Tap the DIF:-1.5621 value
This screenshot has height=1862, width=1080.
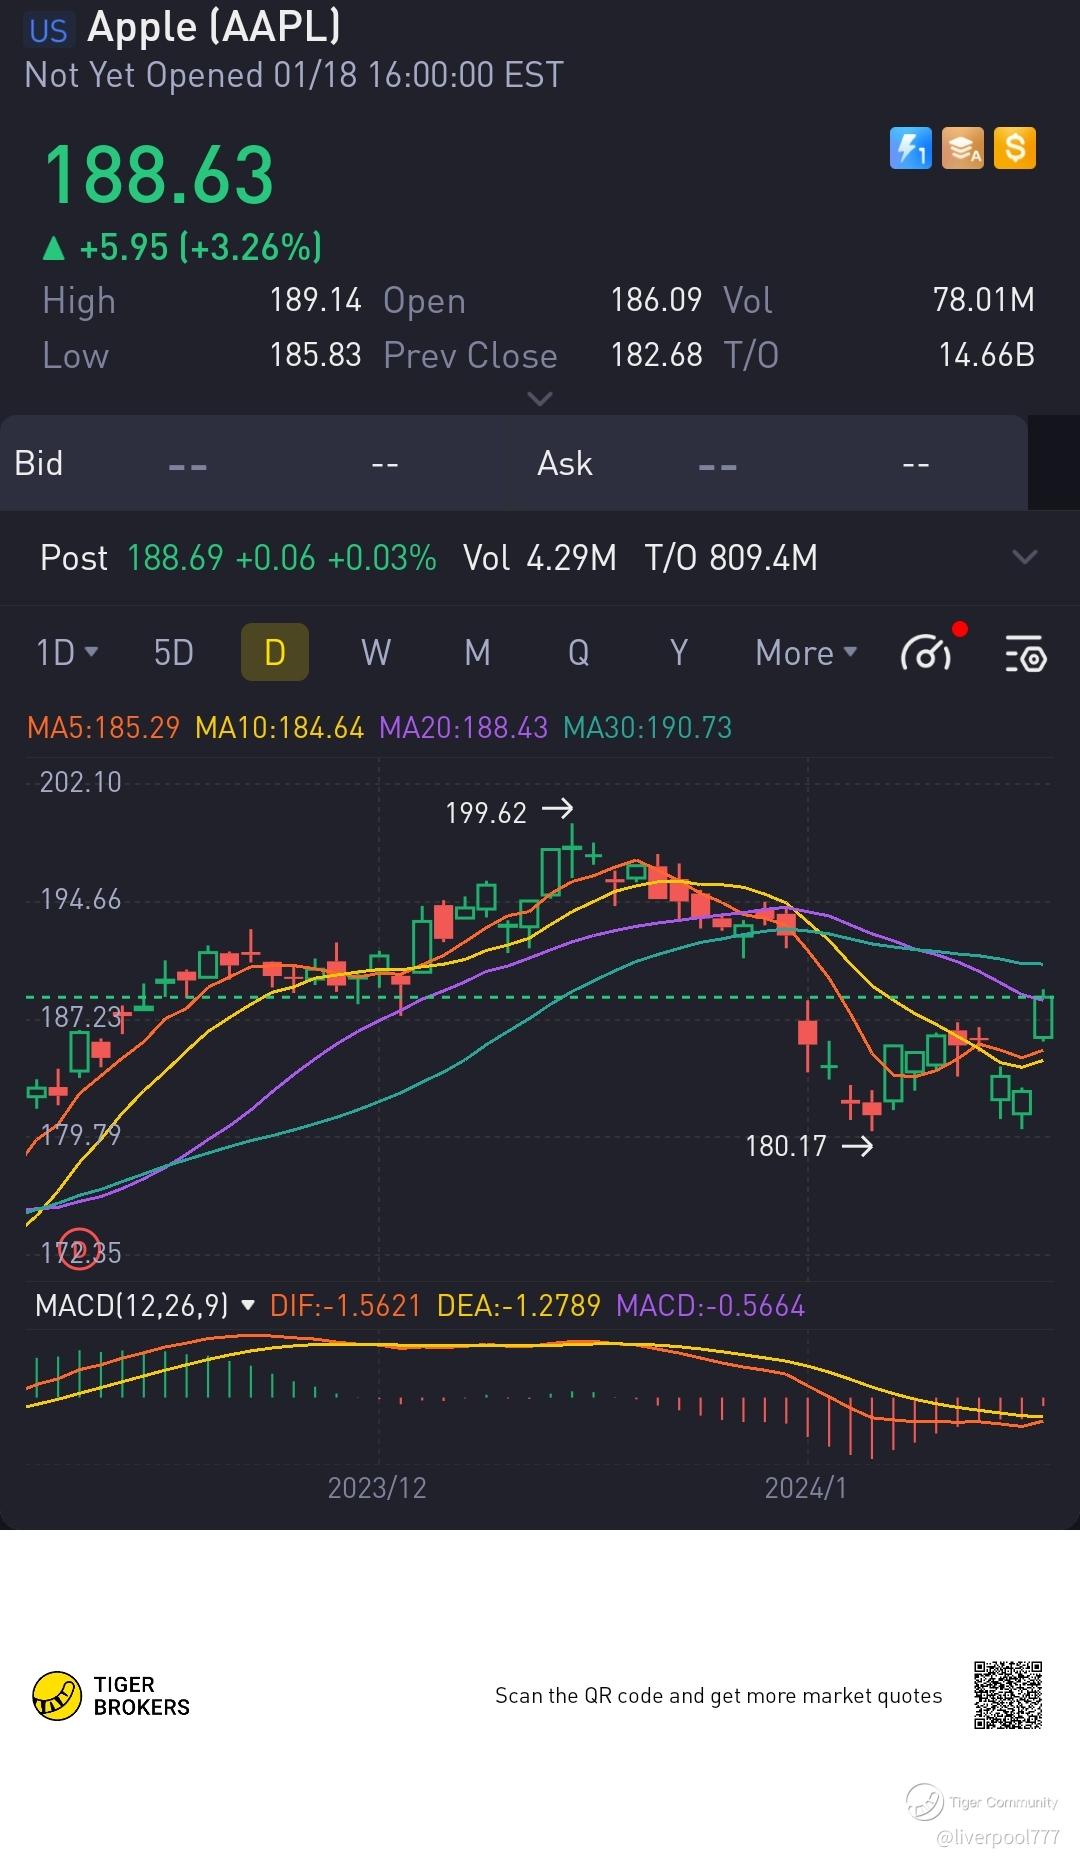coord(346,1305)
